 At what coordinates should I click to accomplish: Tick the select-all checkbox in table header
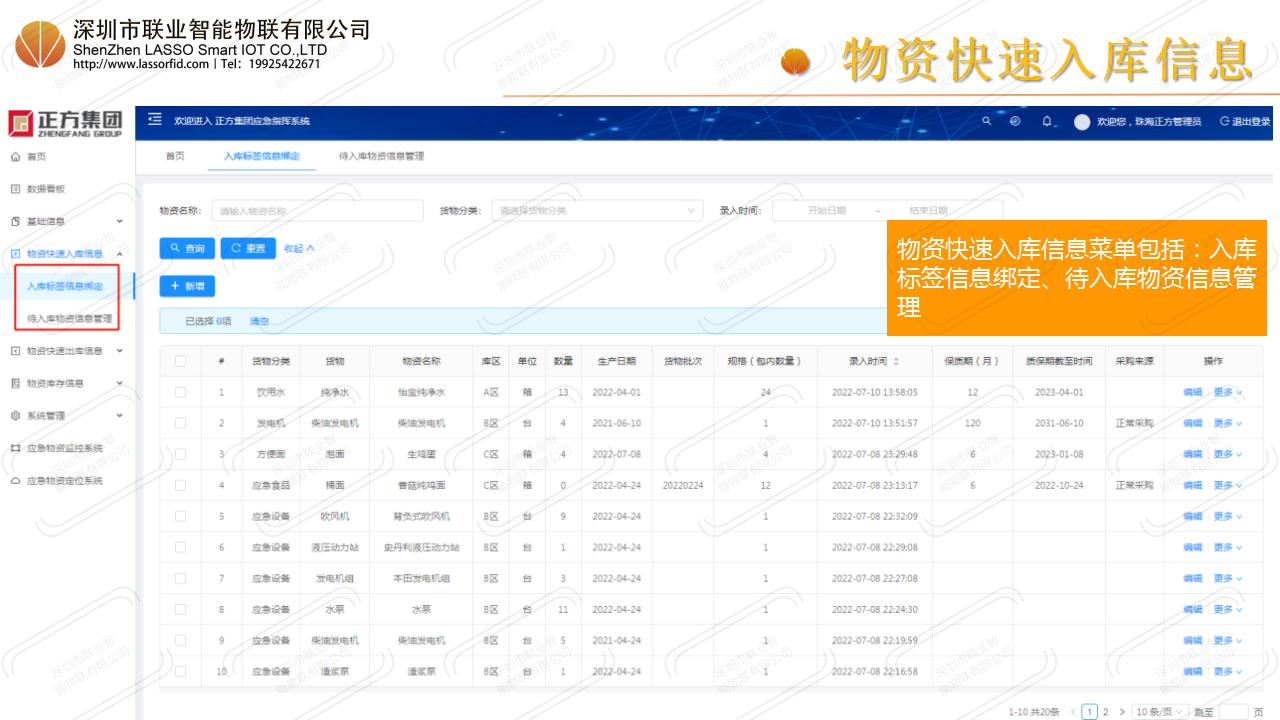coord(180,361)
